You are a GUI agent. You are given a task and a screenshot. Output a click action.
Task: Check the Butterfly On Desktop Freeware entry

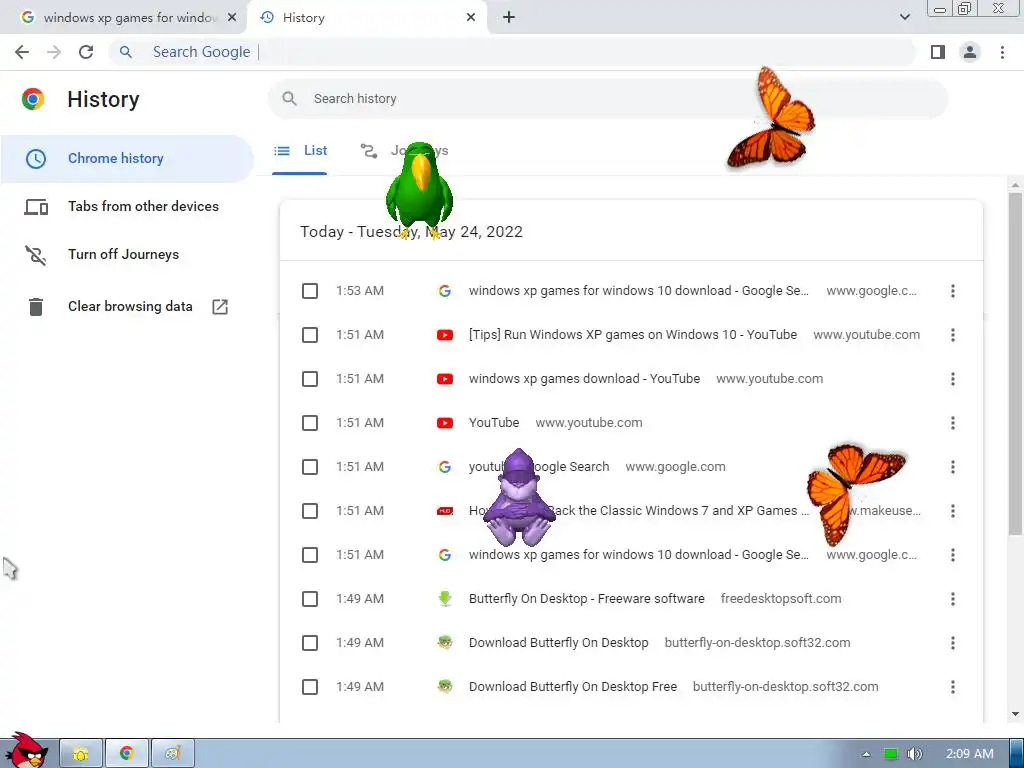(x=310, y=599)
